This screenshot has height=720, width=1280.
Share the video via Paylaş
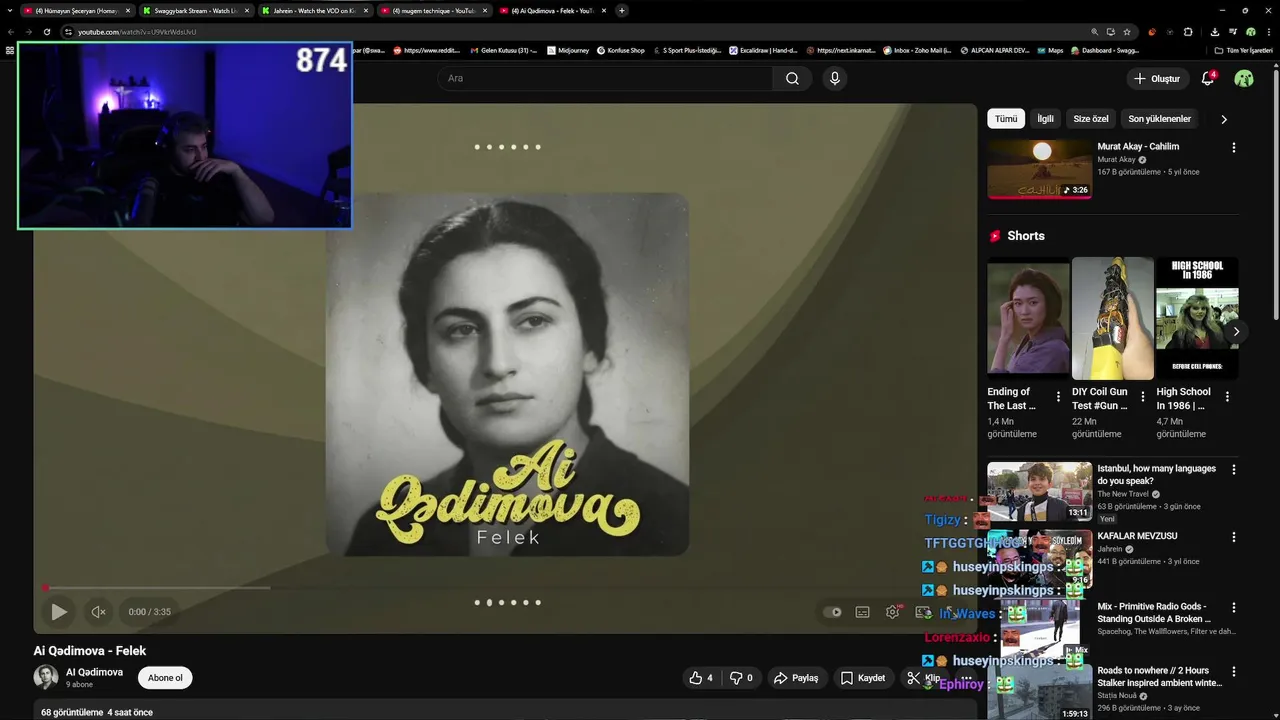click(796, 678)
